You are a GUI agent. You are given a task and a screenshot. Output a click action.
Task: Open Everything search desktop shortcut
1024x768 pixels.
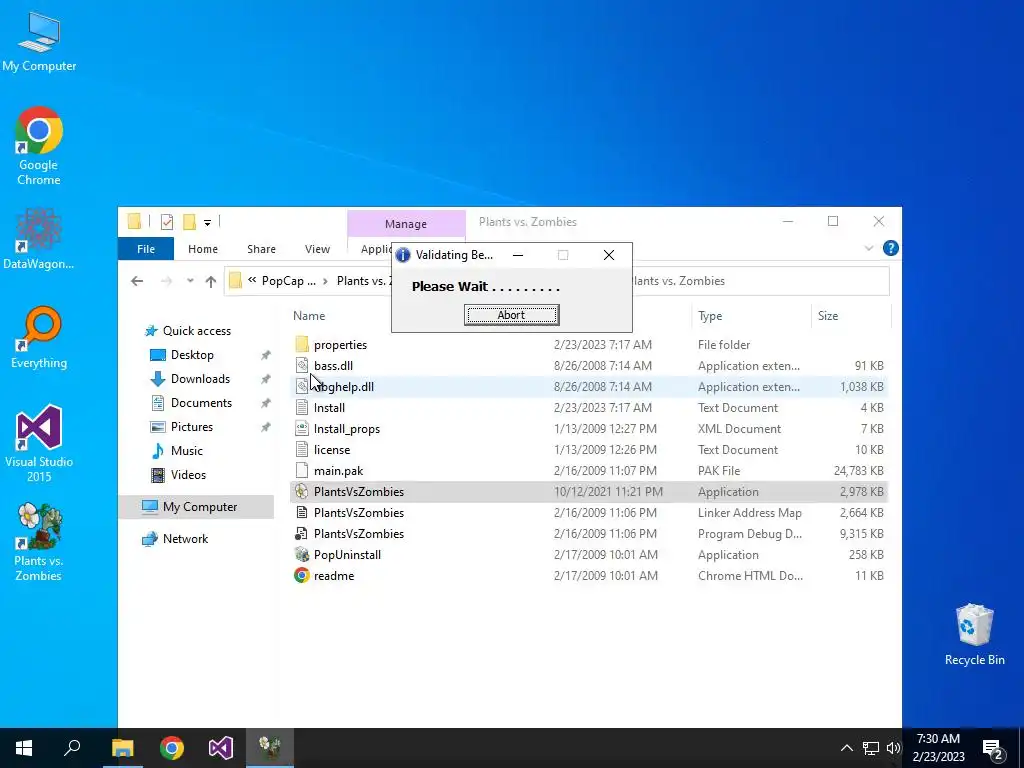click(39, 338)
